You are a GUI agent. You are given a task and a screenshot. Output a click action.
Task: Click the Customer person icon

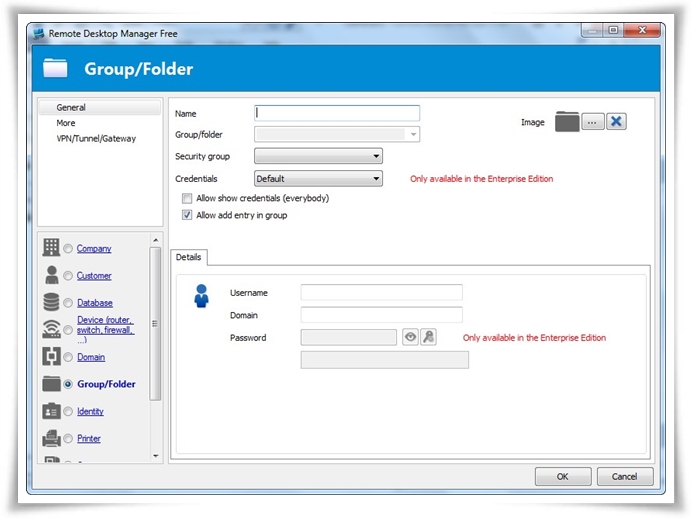[x=52, y=275]
